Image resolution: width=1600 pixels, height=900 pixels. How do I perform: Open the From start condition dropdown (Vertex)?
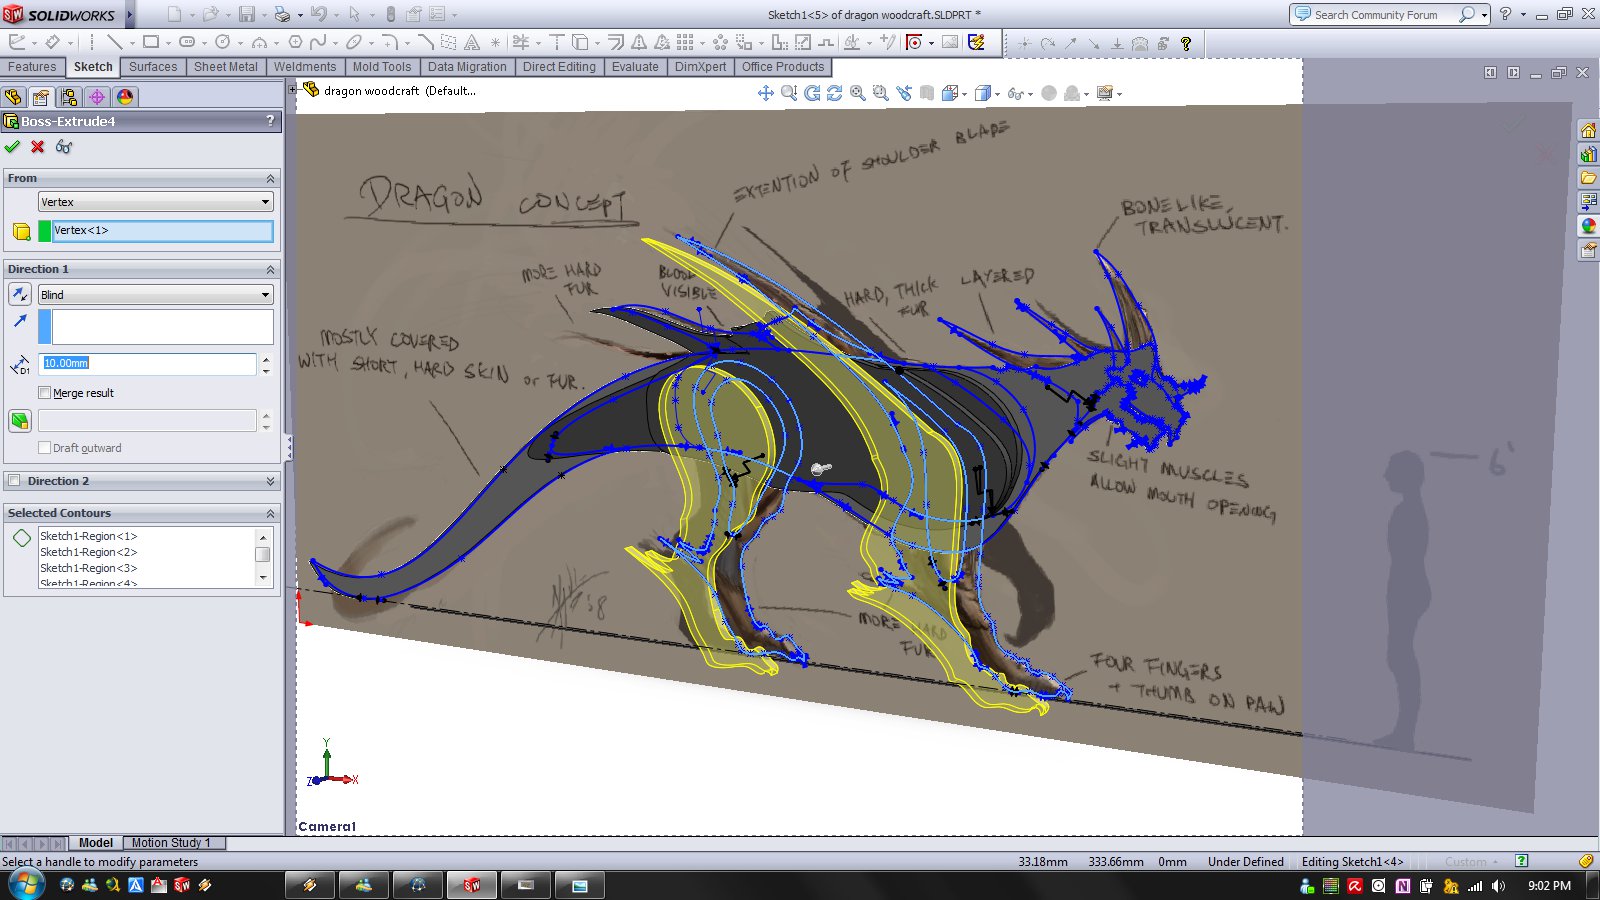click(x=155, y=202)
